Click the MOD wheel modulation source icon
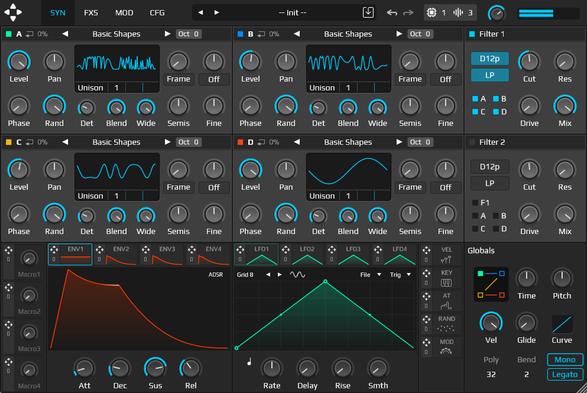Viewport: 587px width, 393px height. tap(446, 351)
